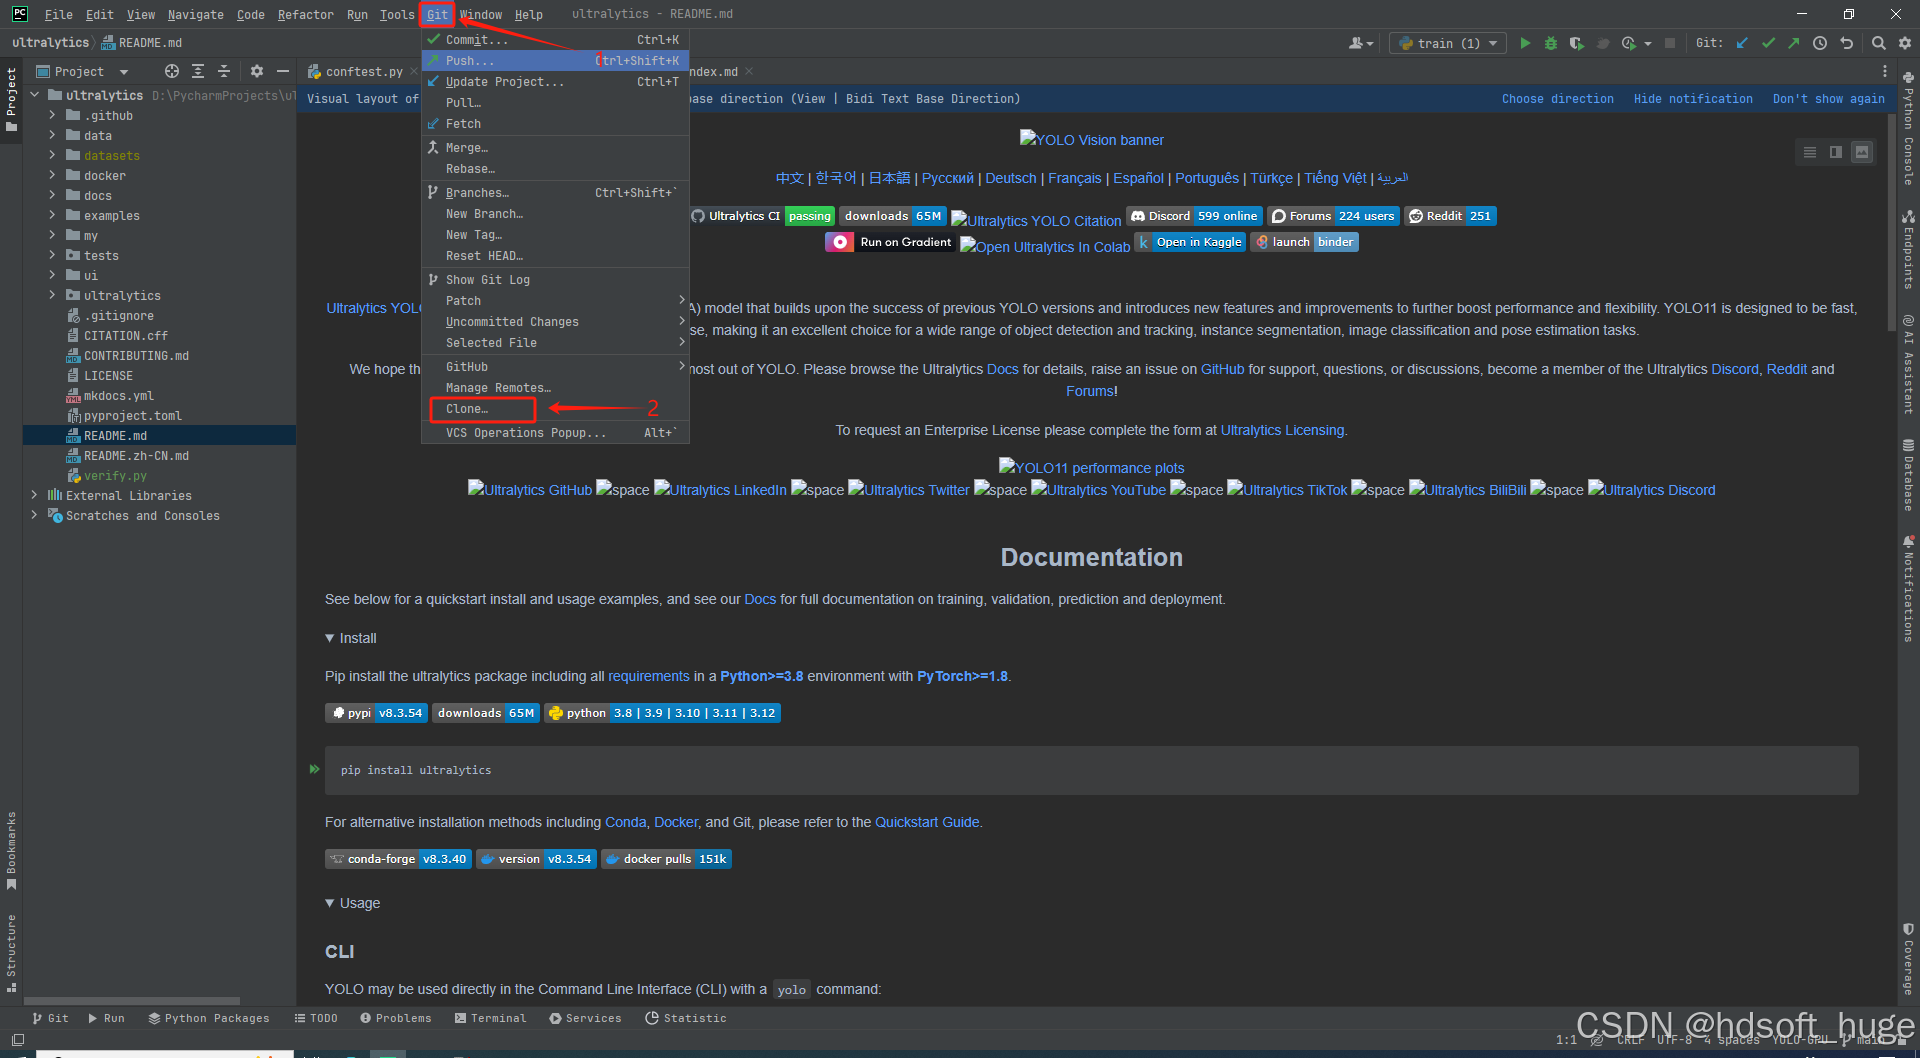This screenshot has width=1920, height=1058.
Task: Toggle the Notifications right sidebar panel
Action: click(x=1908, y=589)
